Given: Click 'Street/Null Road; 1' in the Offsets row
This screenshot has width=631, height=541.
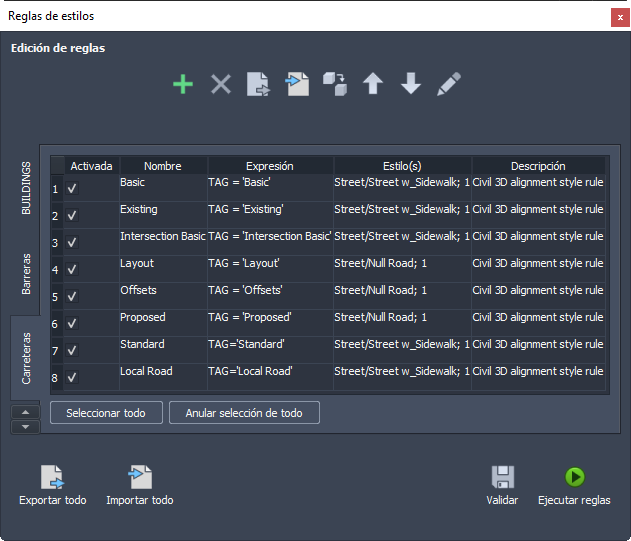Looking at the screenshot, I should (381, 290).
